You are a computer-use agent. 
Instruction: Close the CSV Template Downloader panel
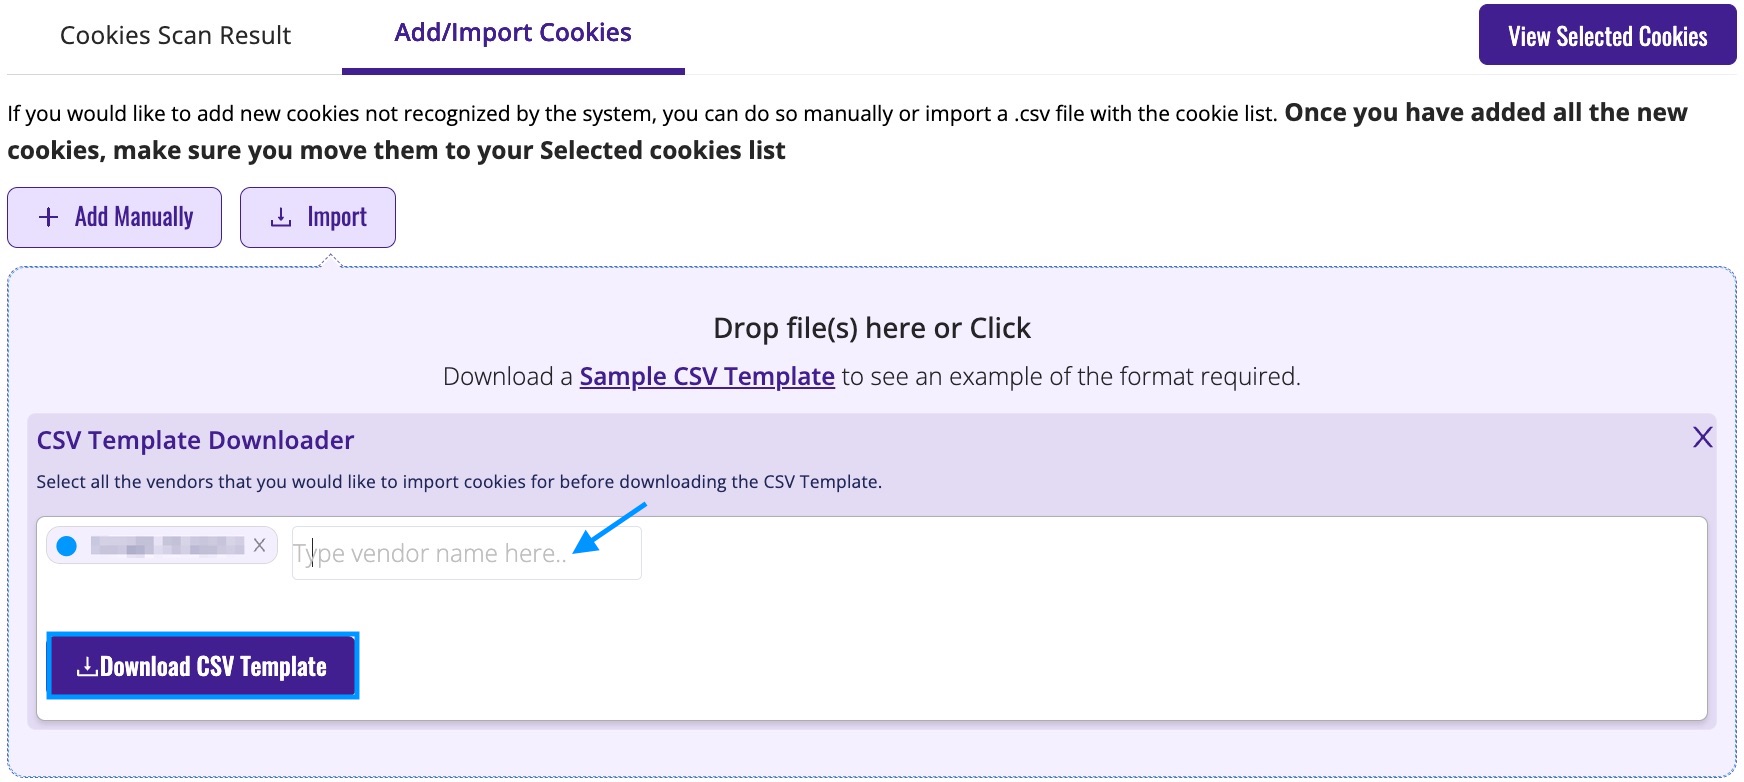tap(1702, 437)
